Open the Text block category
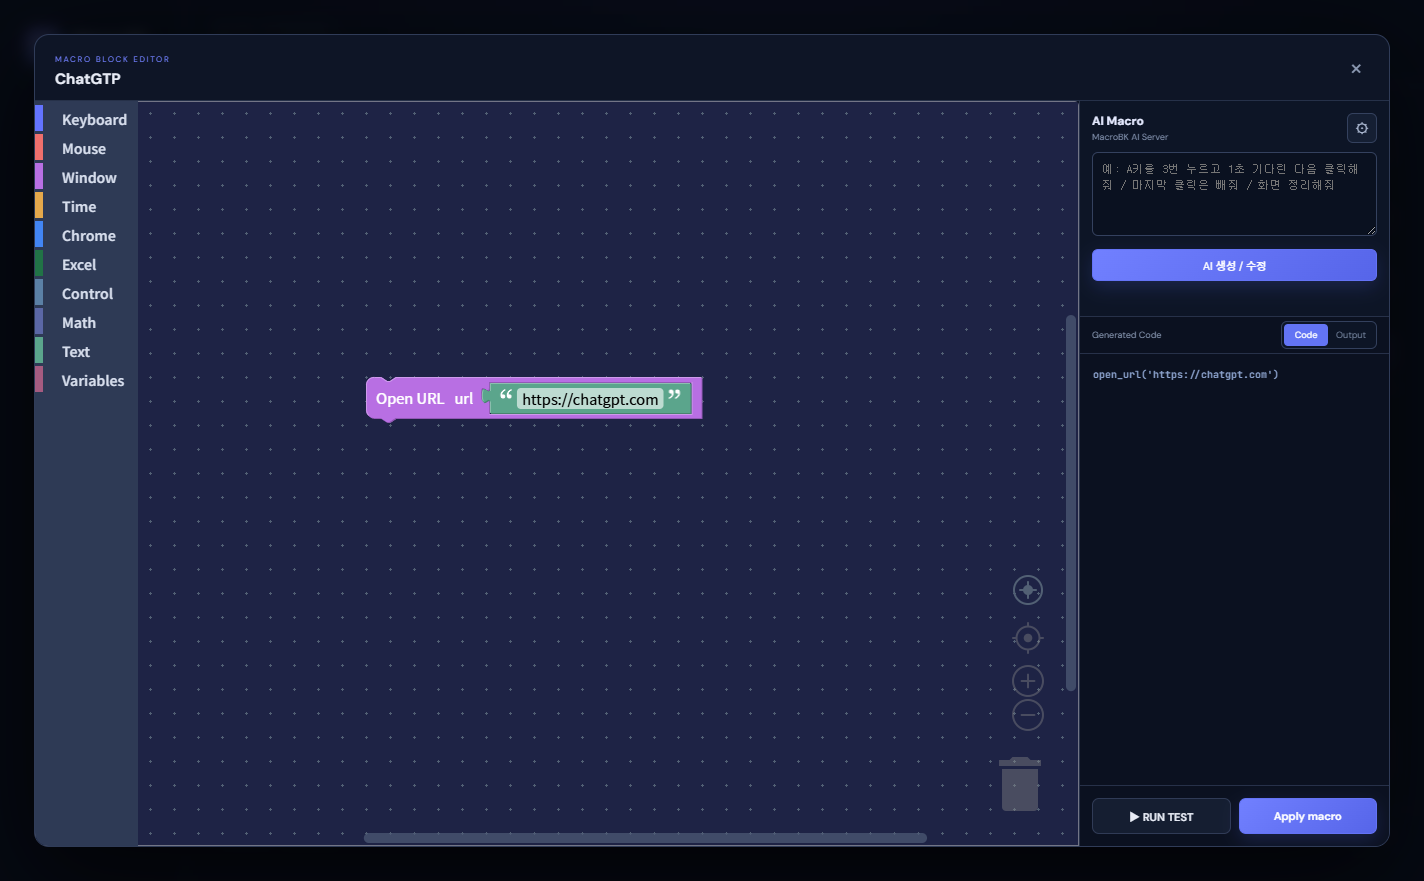 tap(86, 351)
